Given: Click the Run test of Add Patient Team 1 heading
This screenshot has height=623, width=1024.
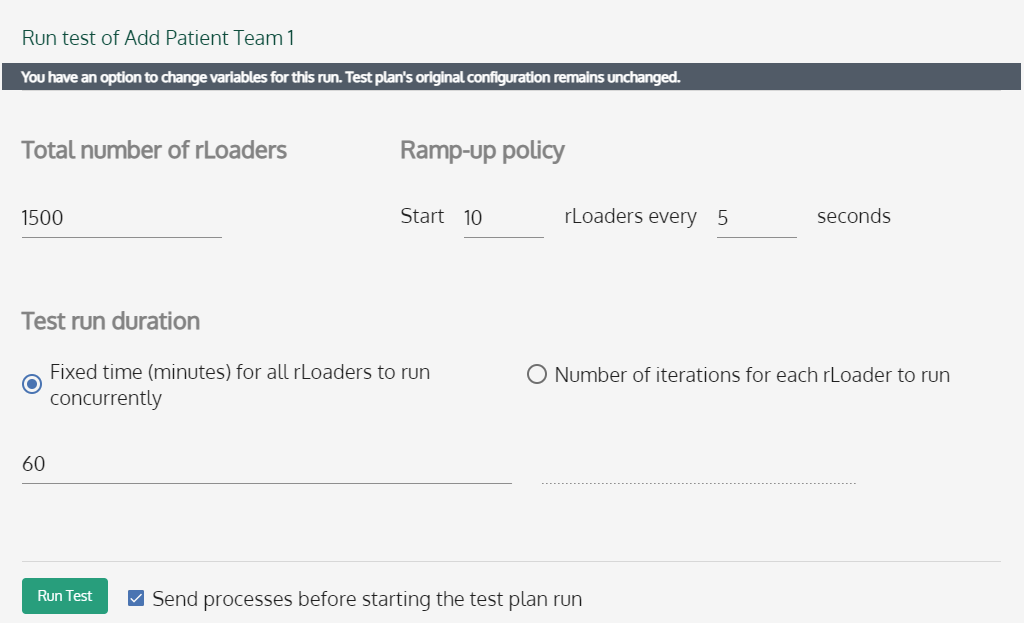Looking at the screenshot, I should pyautogui.click(x=157, y=37).
